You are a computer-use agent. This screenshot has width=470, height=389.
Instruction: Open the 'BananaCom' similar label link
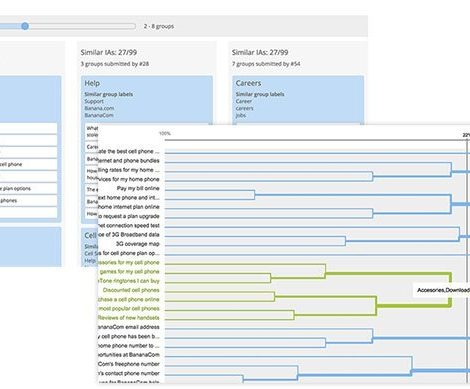click(x=99, y=115)
